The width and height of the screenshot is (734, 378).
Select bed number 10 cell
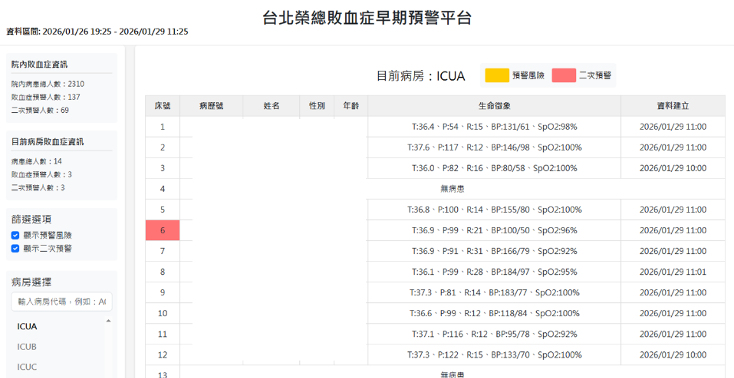(x=162, y=313)
